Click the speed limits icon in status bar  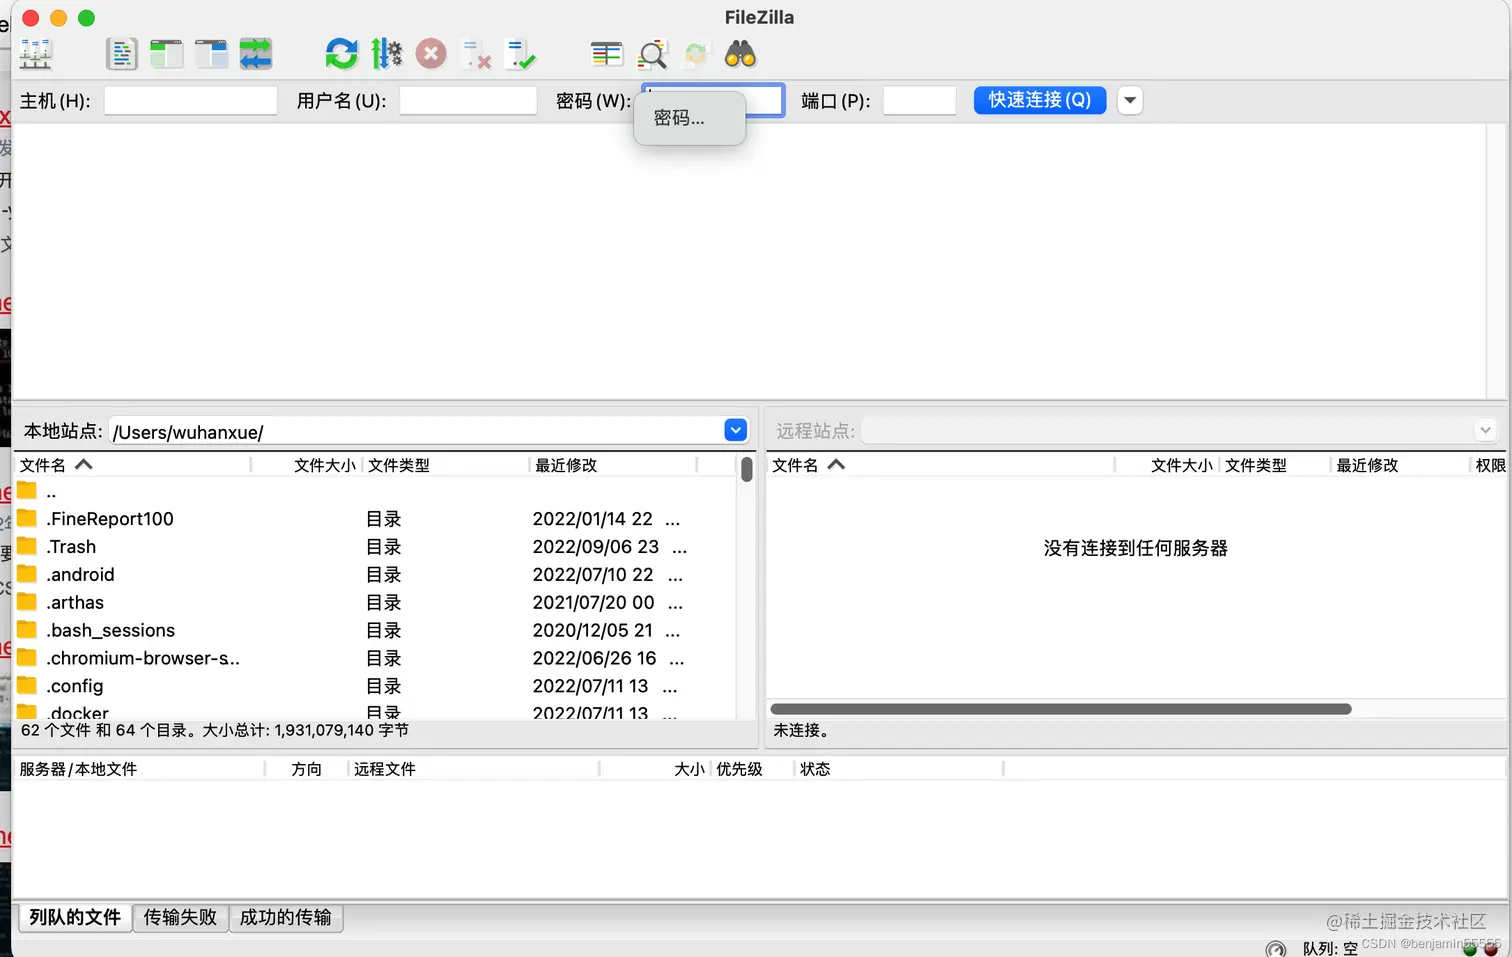[1276, 949]
